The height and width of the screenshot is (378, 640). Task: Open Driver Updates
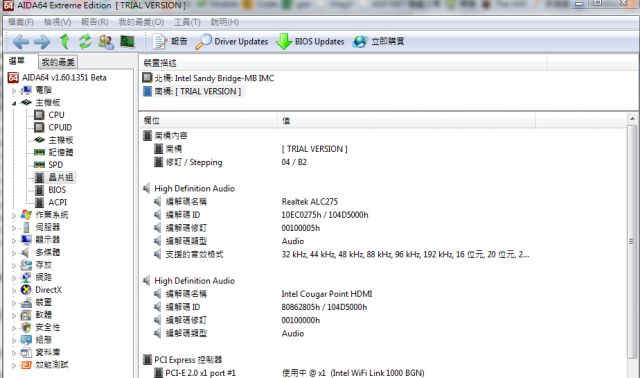[232, 42]
